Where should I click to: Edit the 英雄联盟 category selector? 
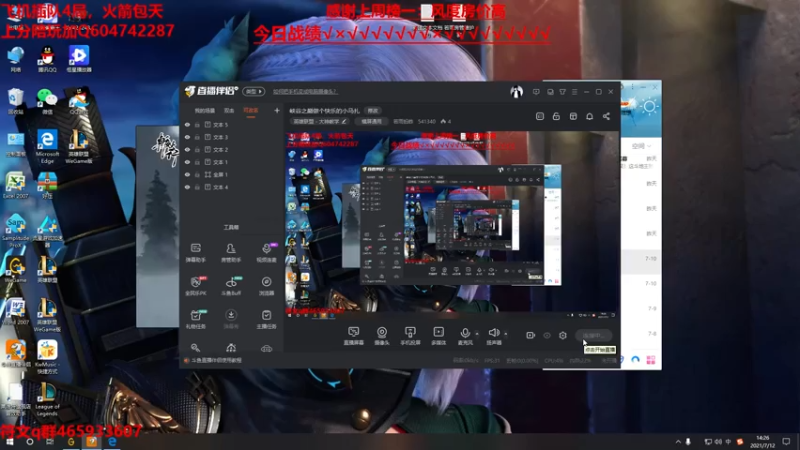click(x=319, y=121)
